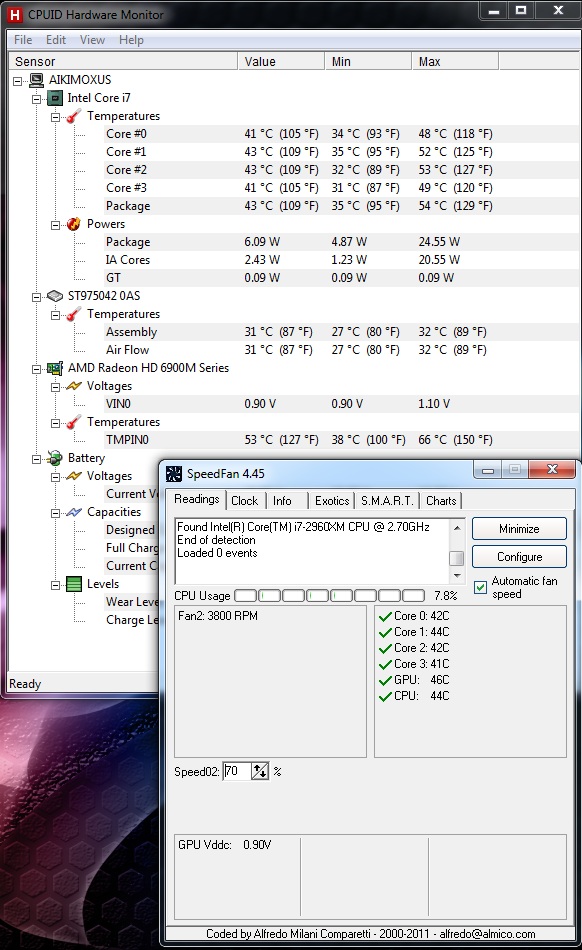This screenshot has width=582, height=950.
Task: Click the Battery icon in the tree
Action: [55, 458]
